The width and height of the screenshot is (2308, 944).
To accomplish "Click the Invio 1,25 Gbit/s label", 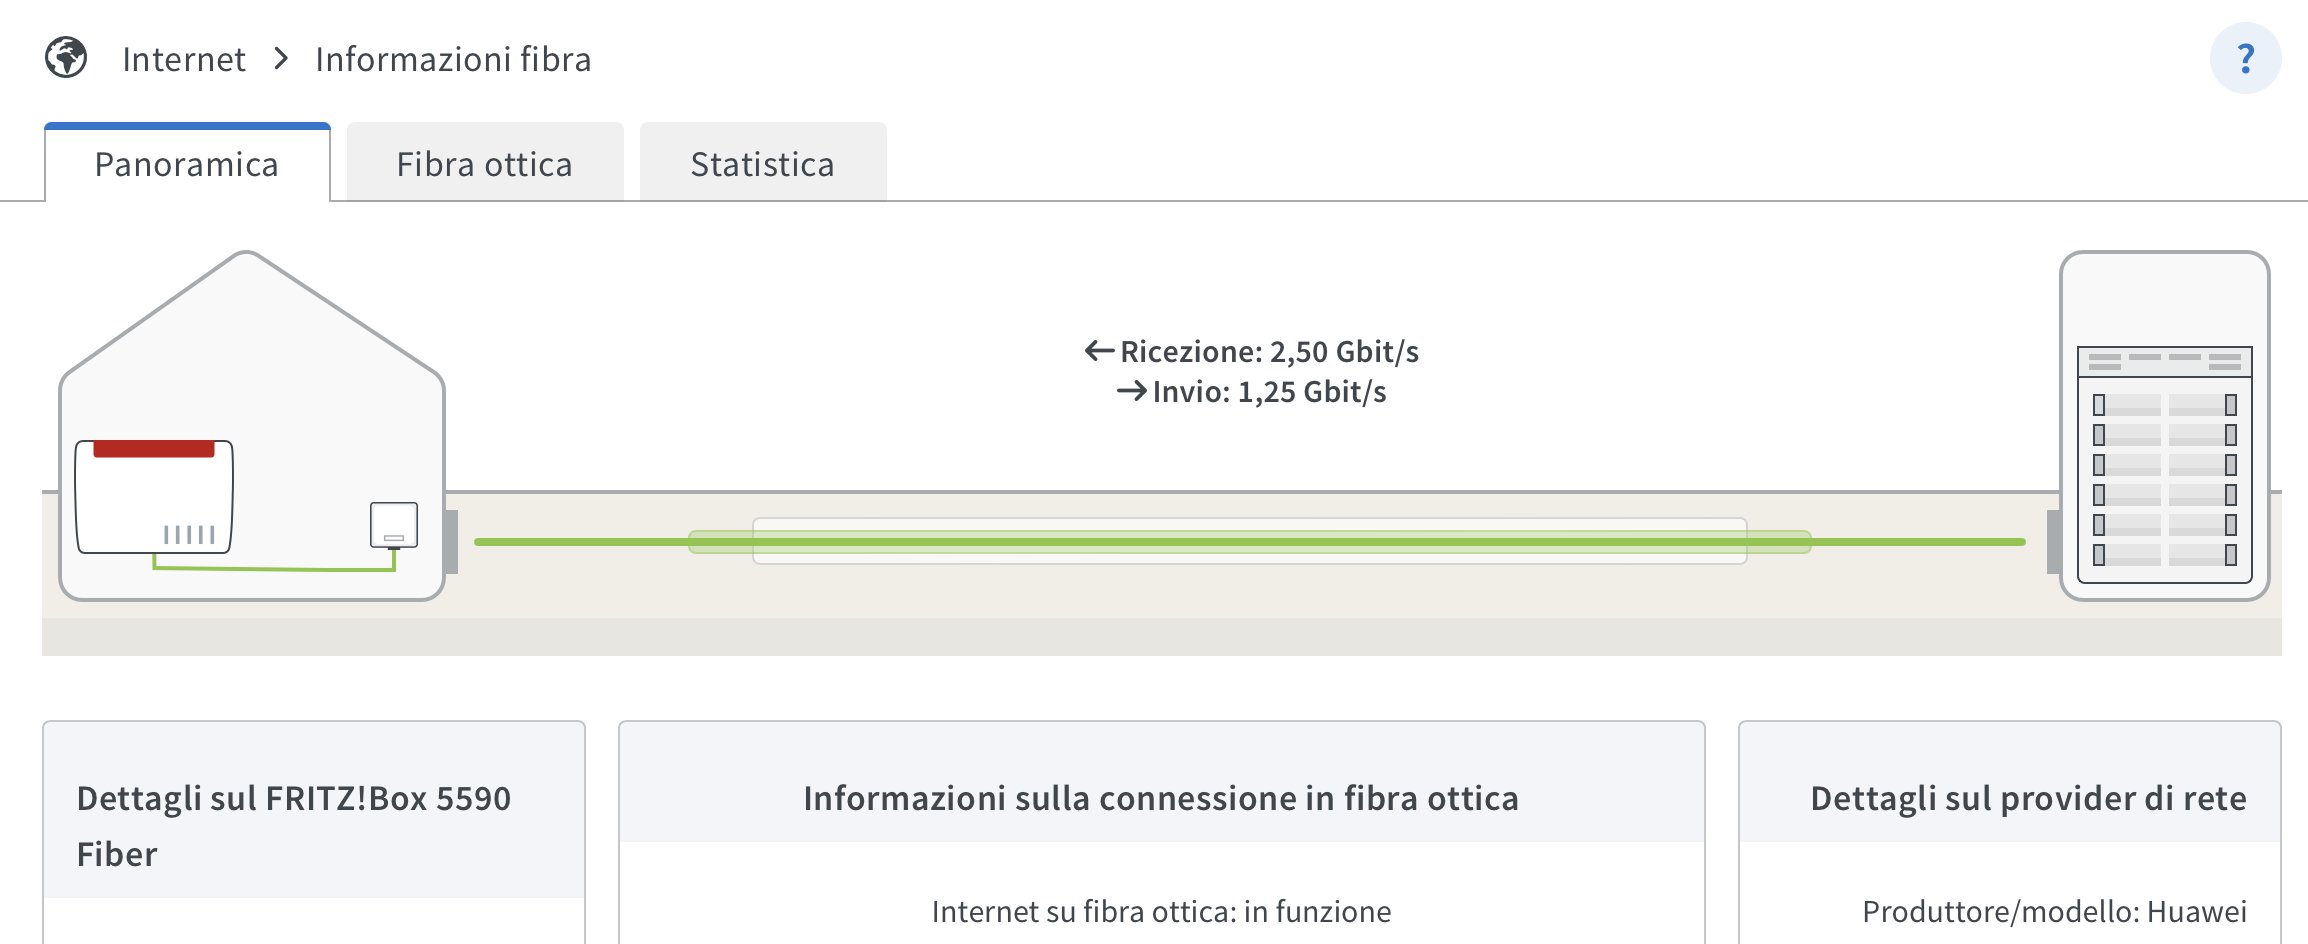I will [1269, 391].
